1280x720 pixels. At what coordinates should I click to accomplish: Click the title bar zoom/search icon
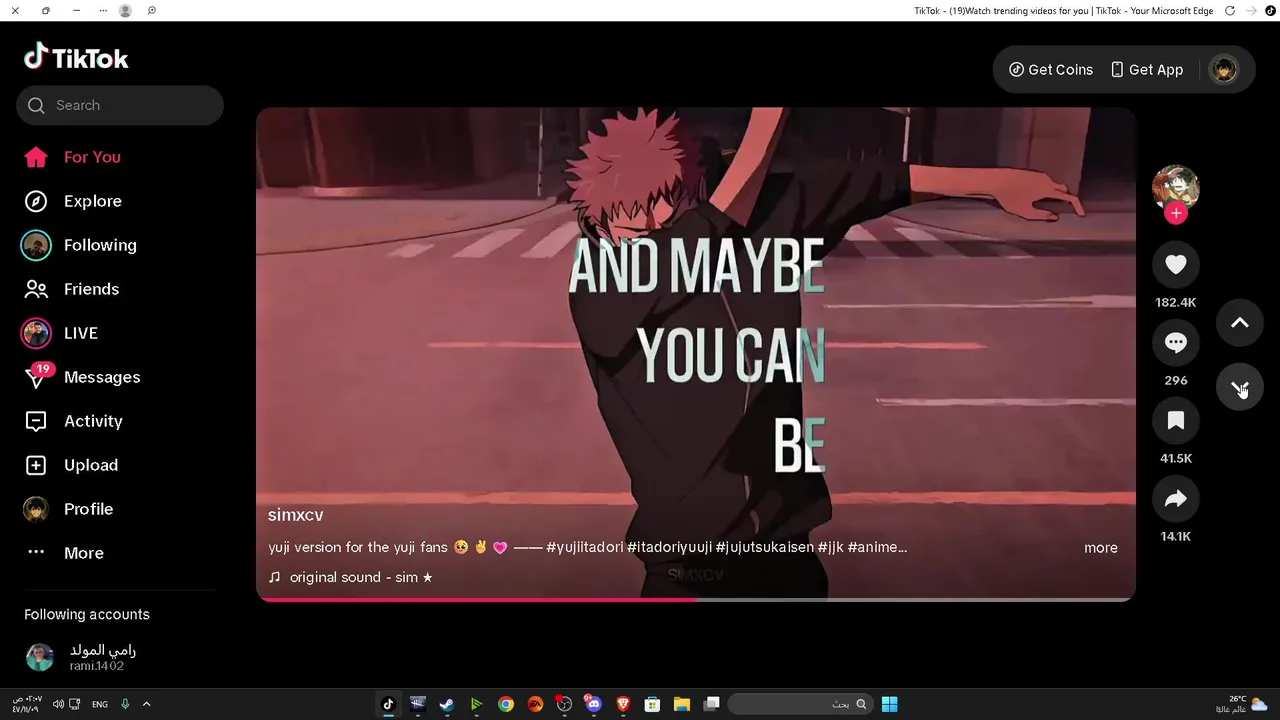point(152,10)
